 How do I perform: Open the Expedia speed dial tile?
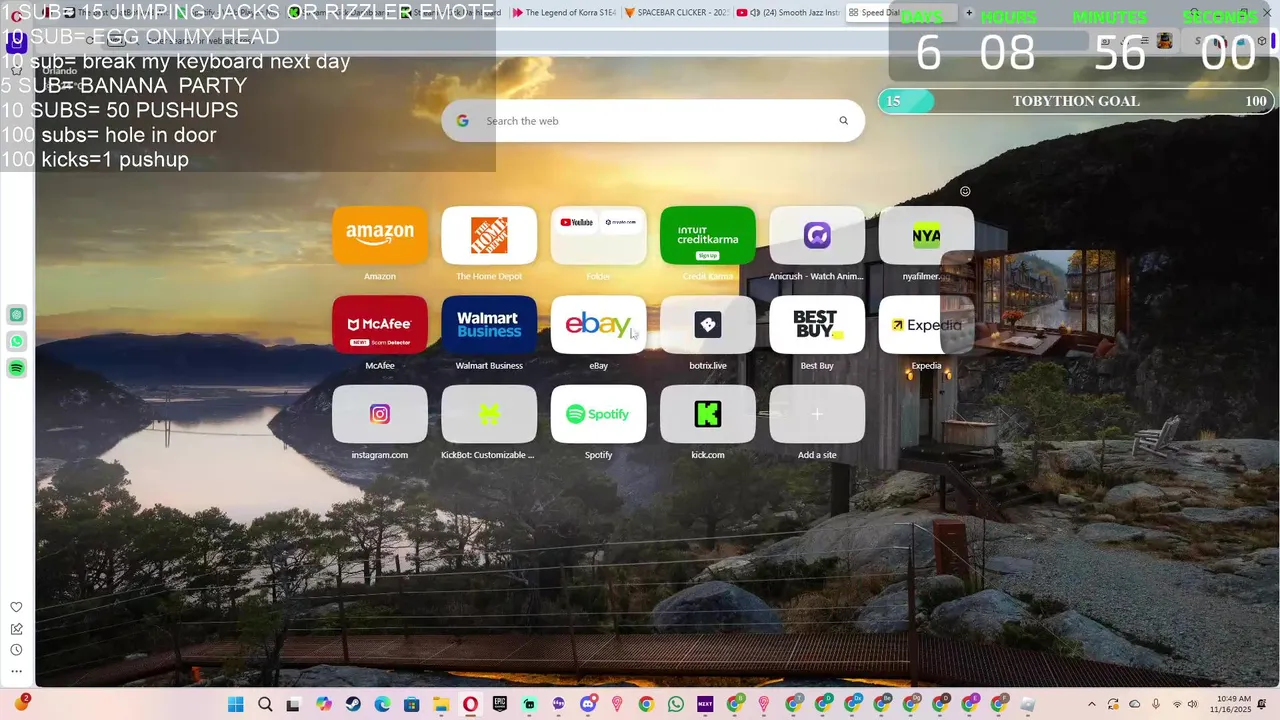(x=926, y=324)
